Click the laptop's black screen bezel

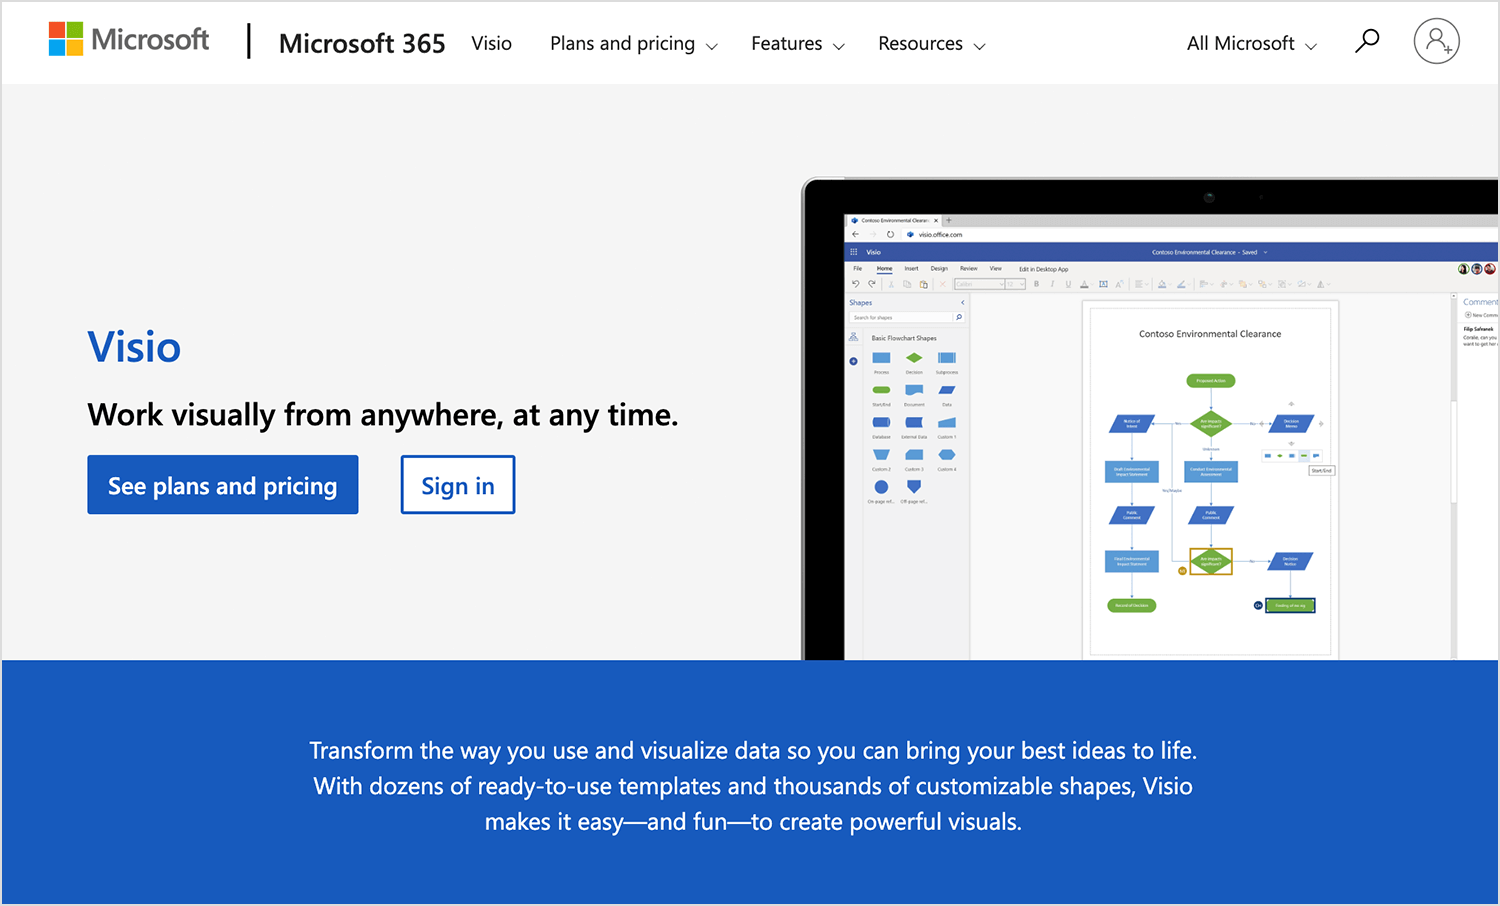pyautogui.click(x=822, y=420)
